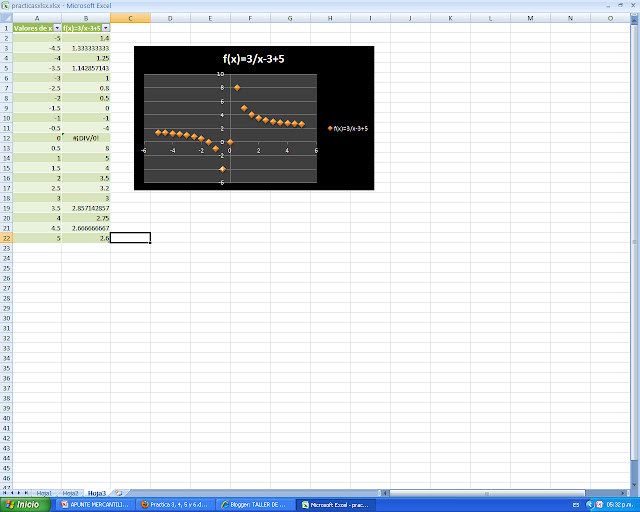Screen dimensions: 640x512
Task: Click cell containing 1.33333333
Action: (x=86, y=48)
